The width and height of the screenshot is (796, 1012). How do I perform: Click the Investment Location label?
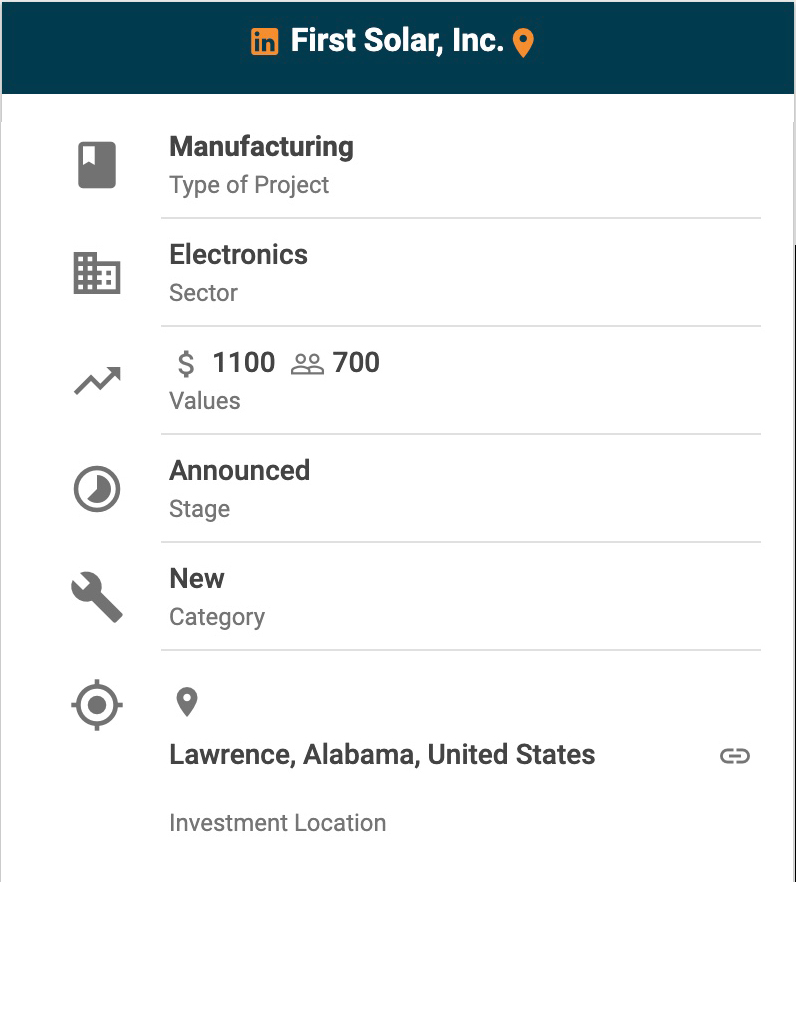click(x=277, y=823)
